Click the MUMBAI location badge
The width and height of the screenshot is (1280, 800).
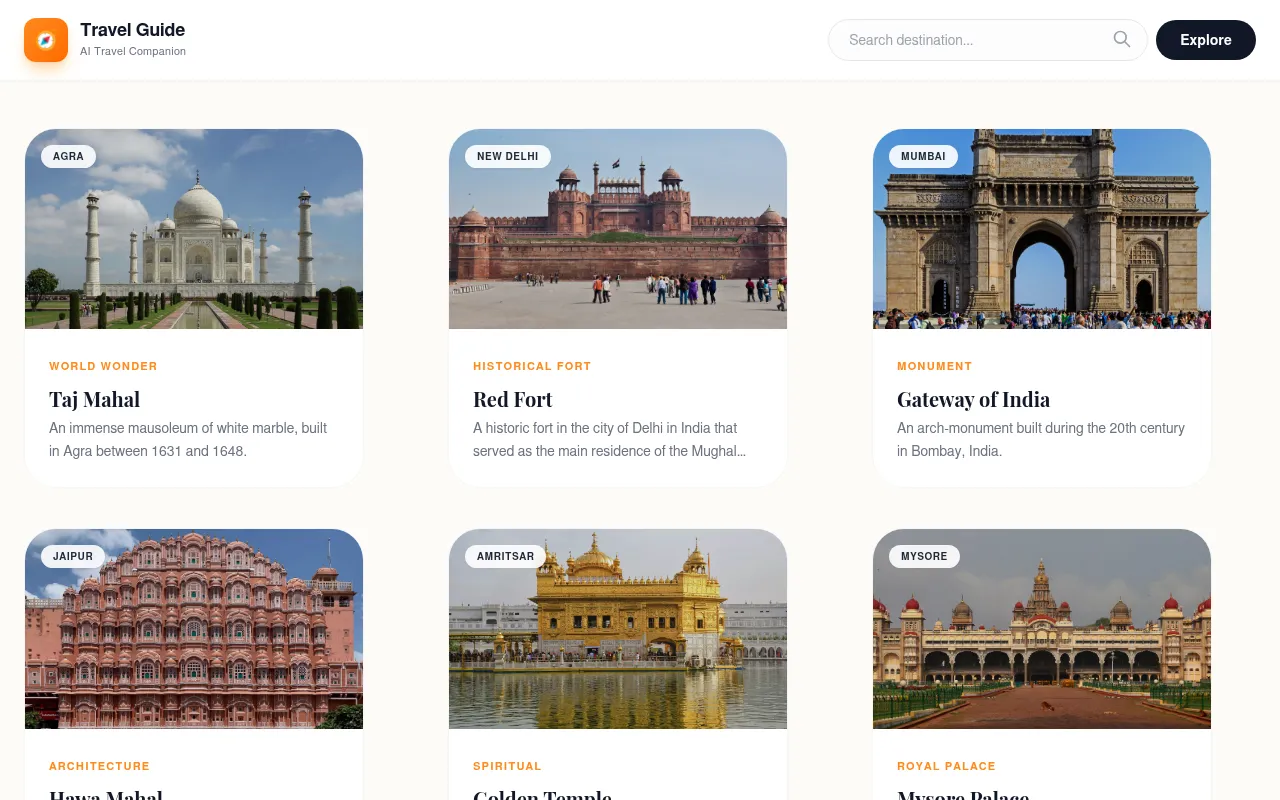tap(923, 156)
